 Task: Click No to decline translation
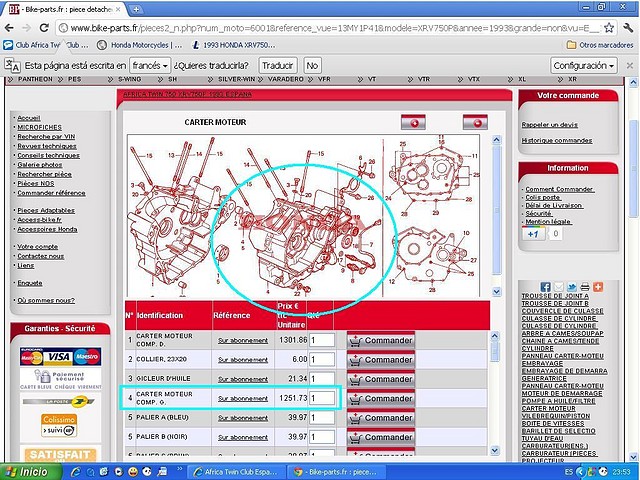click(312, 65)
